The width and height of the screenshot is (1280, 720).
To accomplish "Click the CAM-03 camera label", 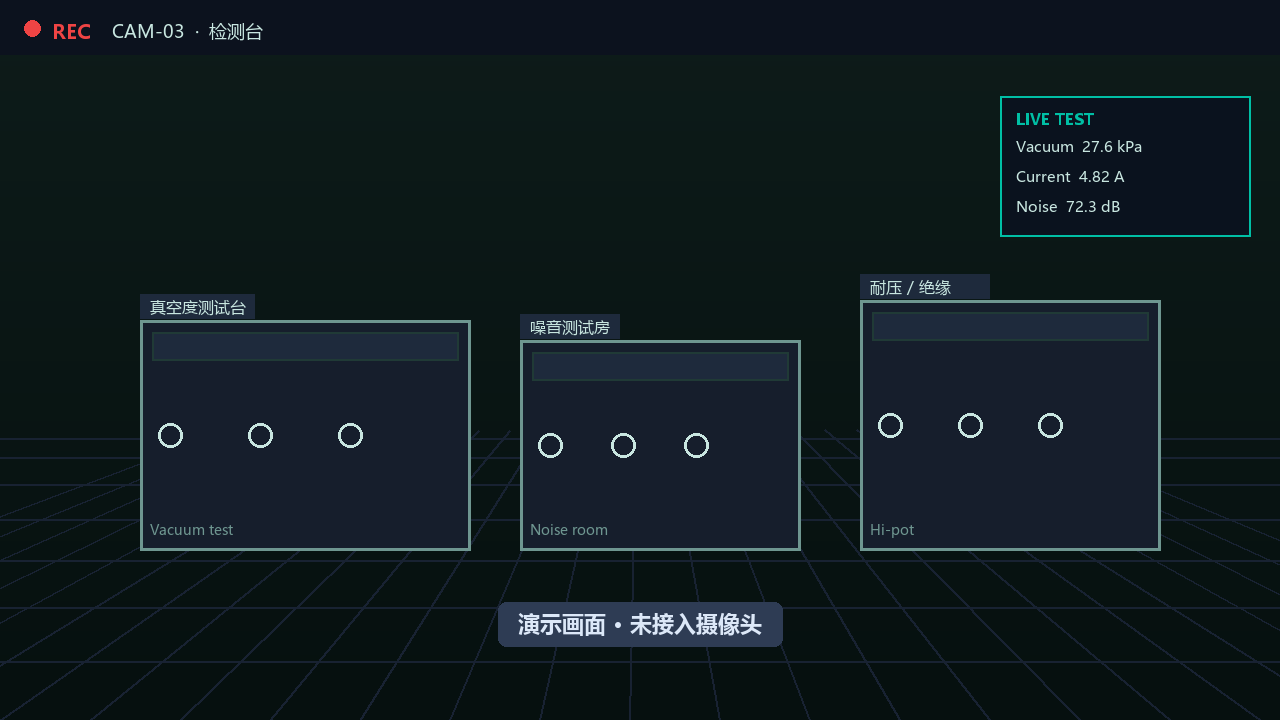I will tap(148, 31).
